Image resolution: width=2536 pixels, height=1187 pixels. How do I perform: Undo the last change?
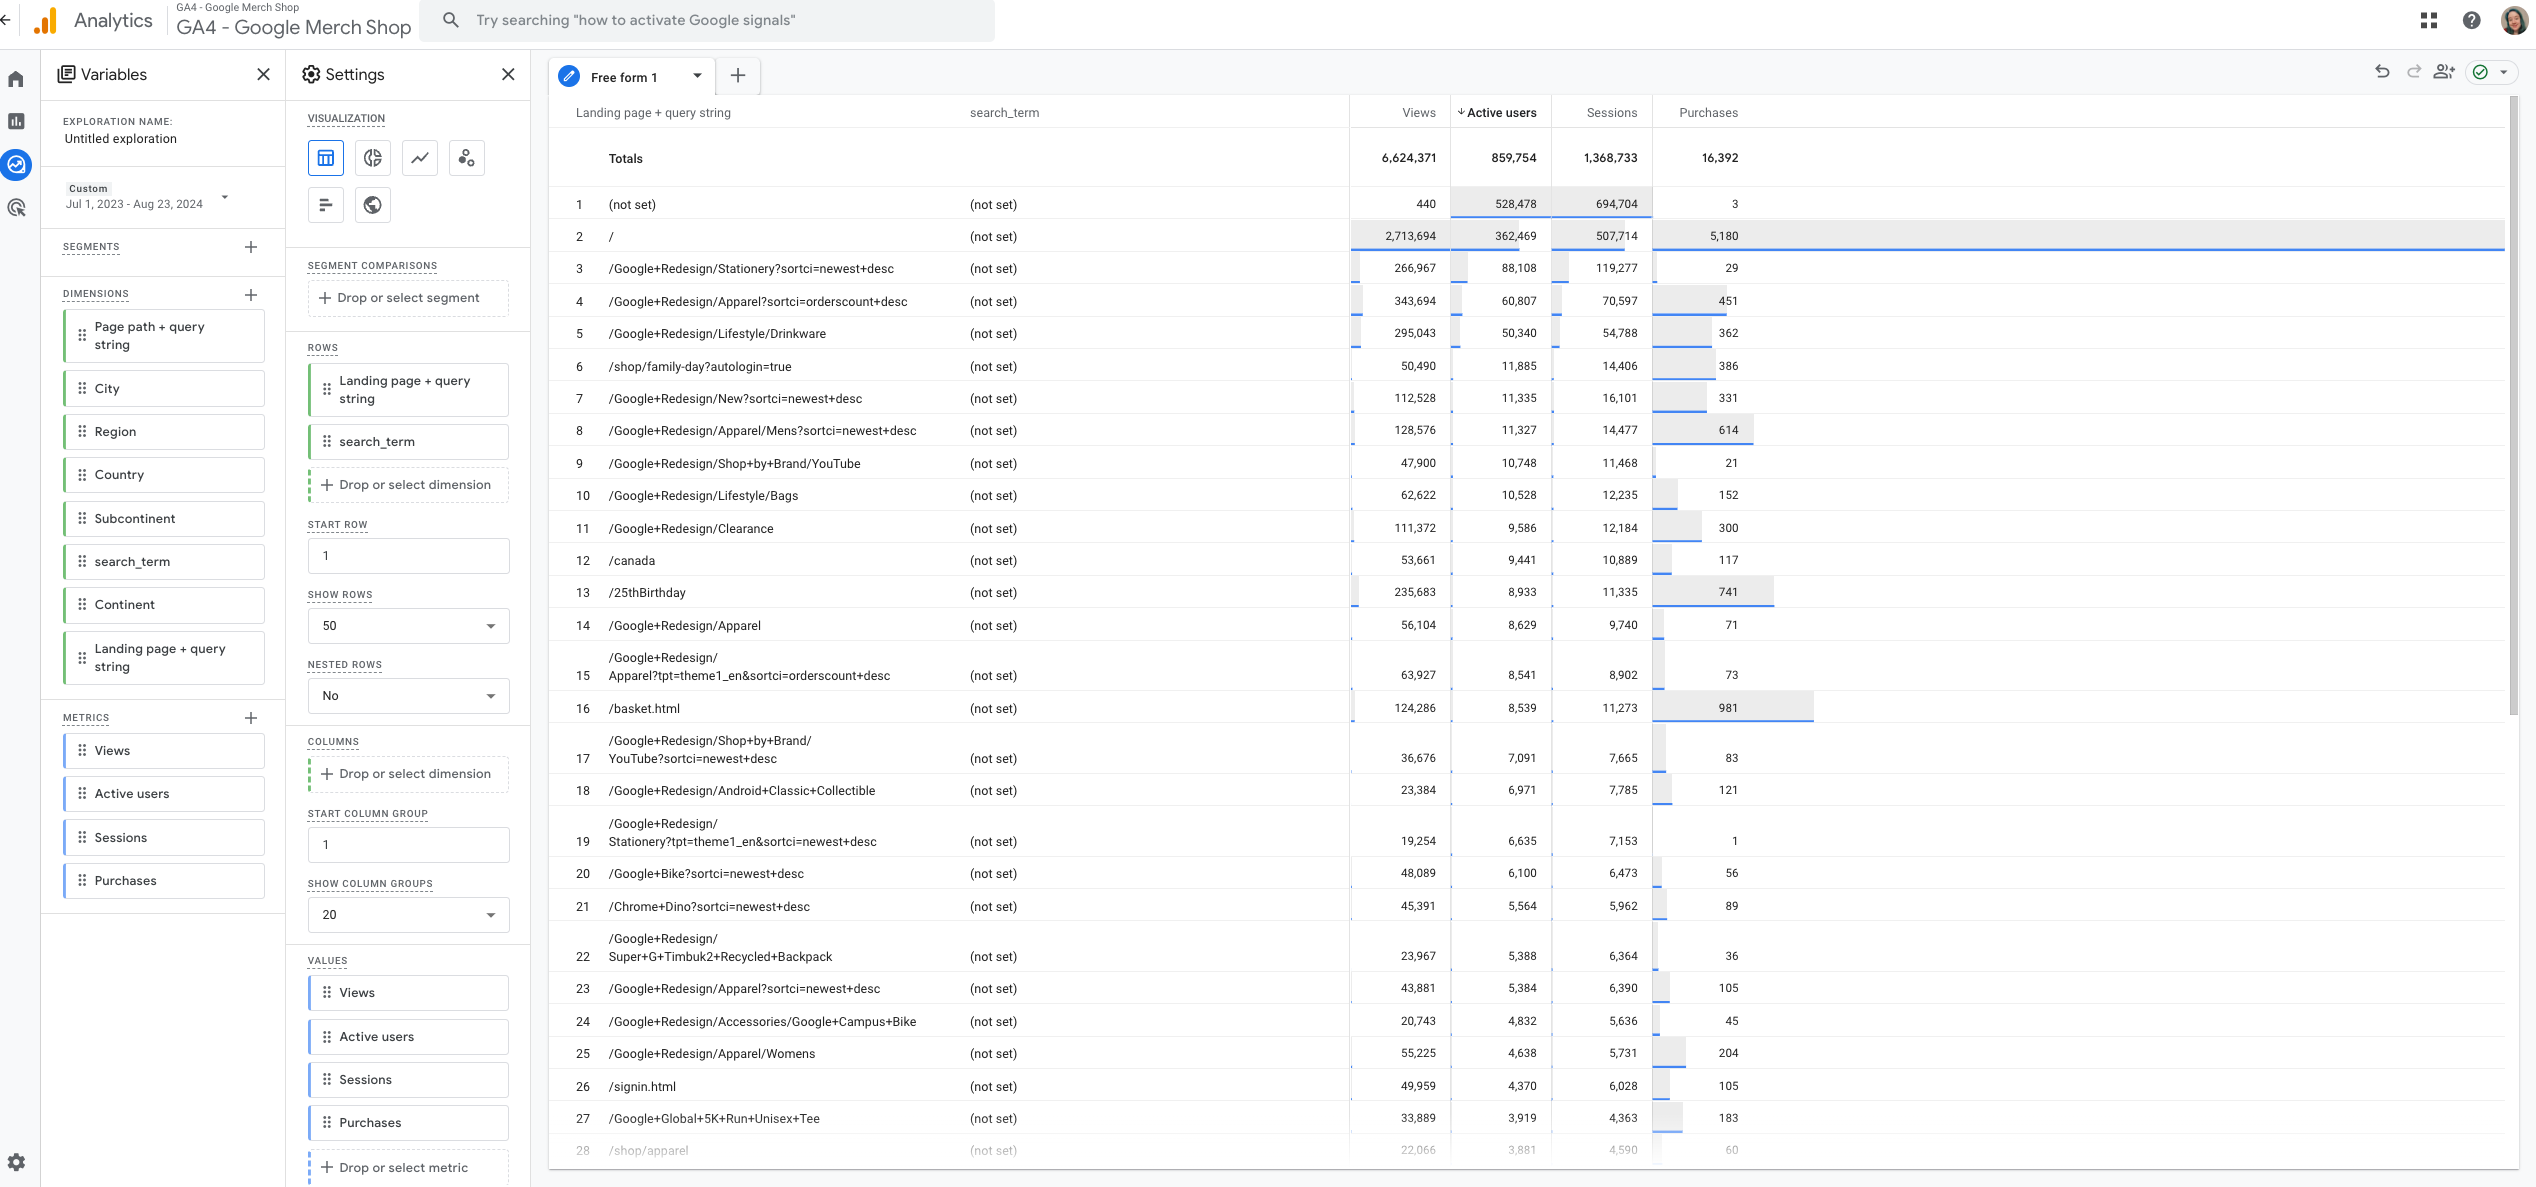point(2382,72)
